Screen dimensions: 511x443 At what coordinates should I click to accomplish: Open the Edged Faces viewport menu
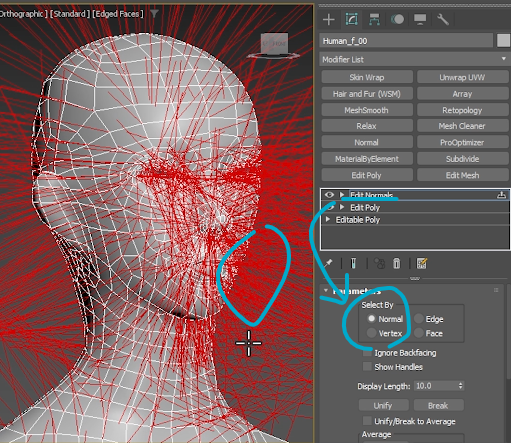pos(118,14)
